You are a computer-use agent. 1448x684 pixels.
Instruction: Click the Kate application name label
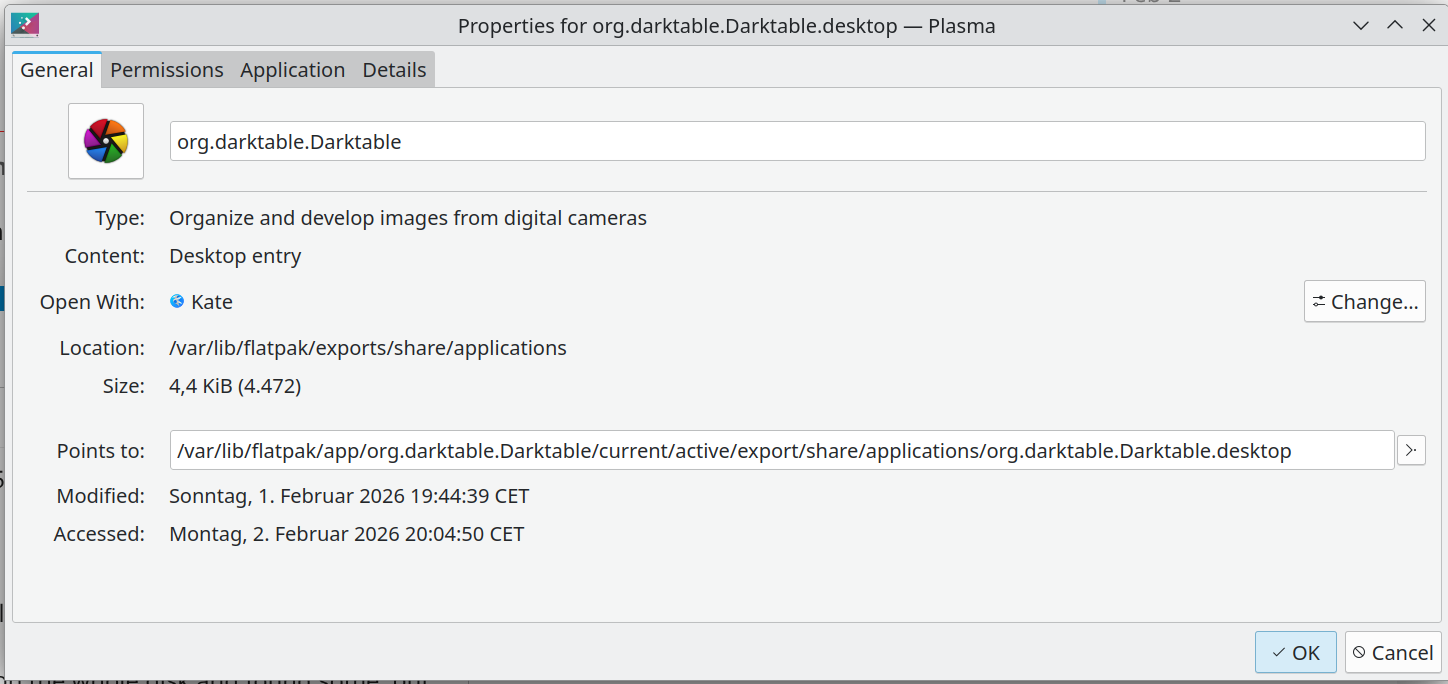pos(212,302)
